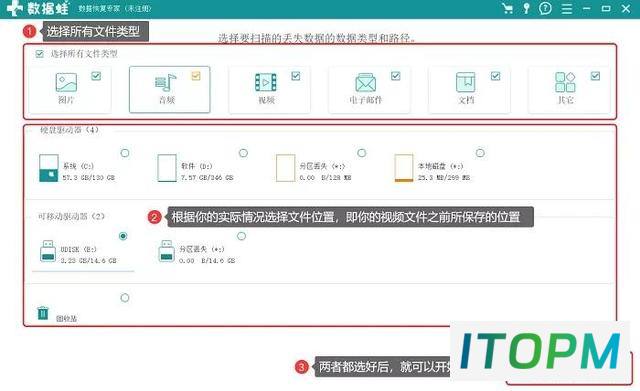Select the 软件 (D:) radio button
Image resolution: width=640 pixels, height=391 pixels.
click(x=243, y=153)
